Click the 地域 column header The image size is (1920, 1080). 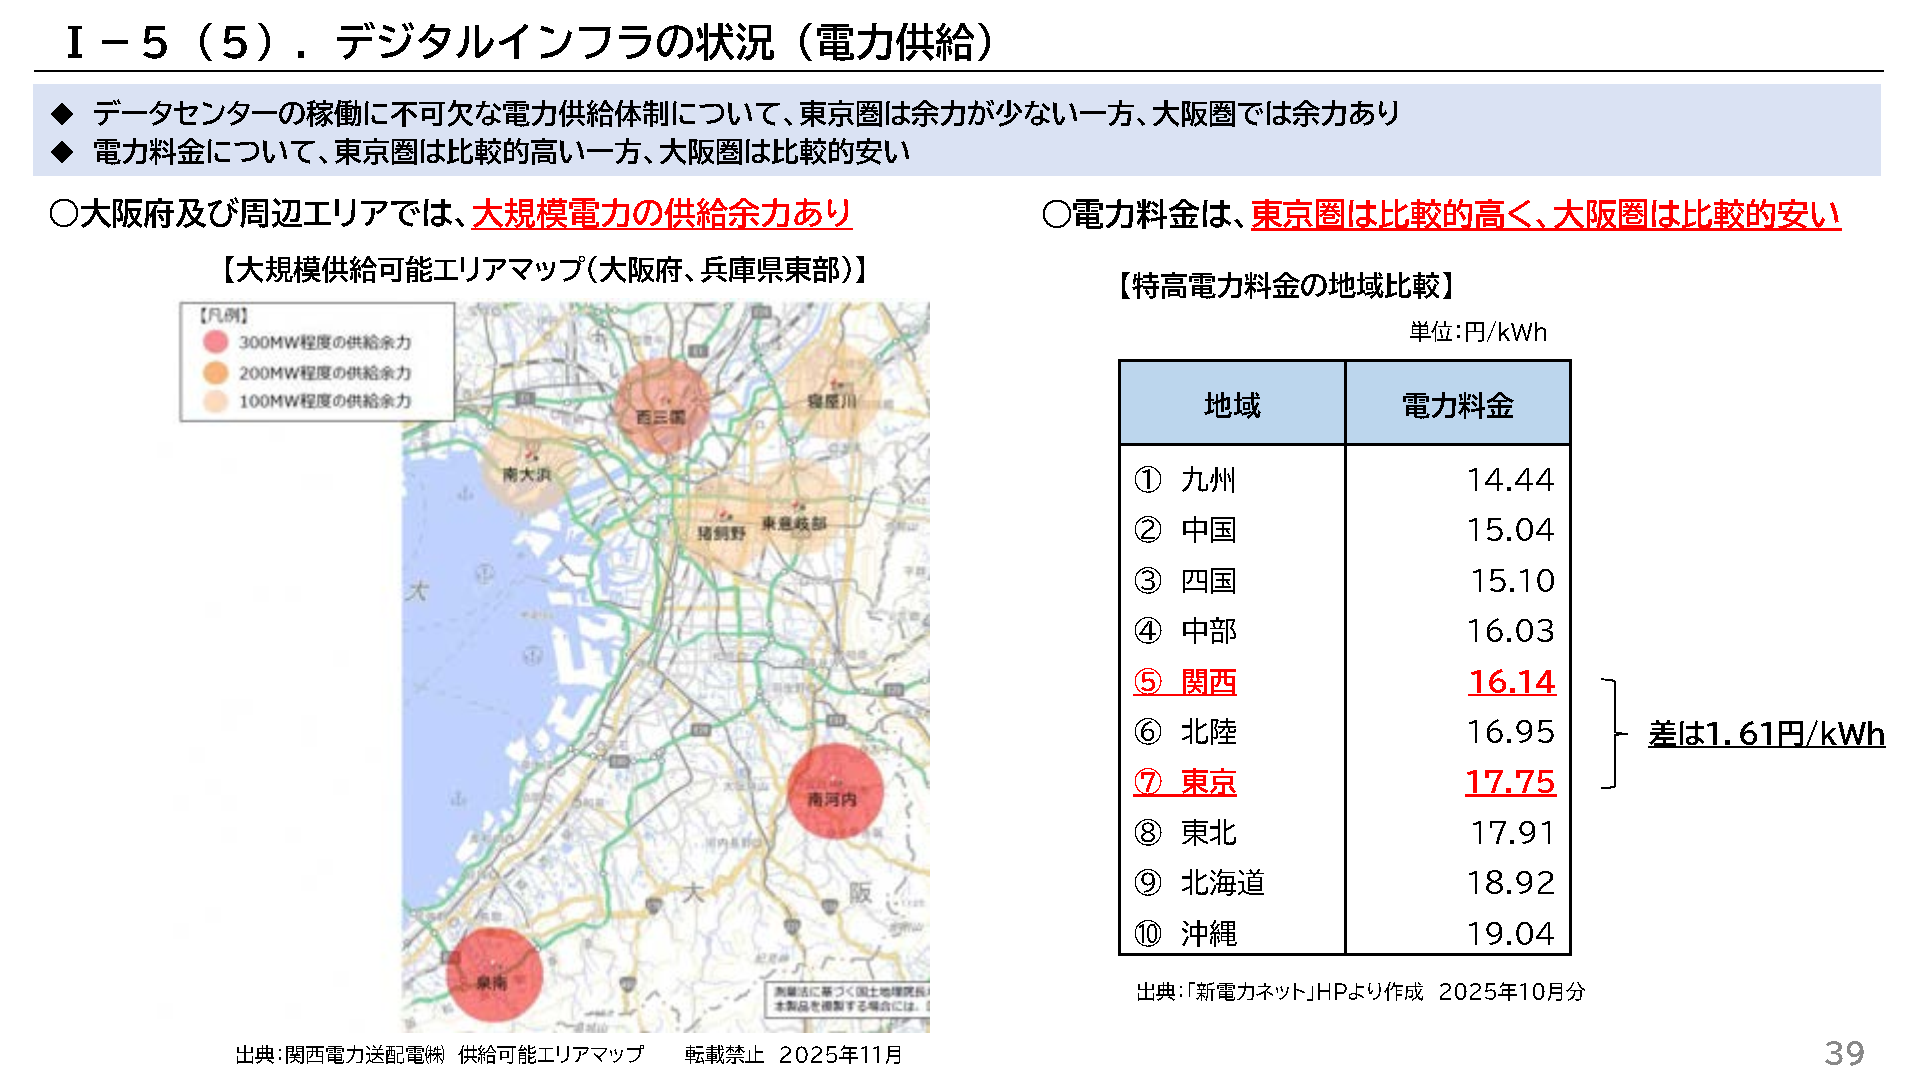(1232, 405)
